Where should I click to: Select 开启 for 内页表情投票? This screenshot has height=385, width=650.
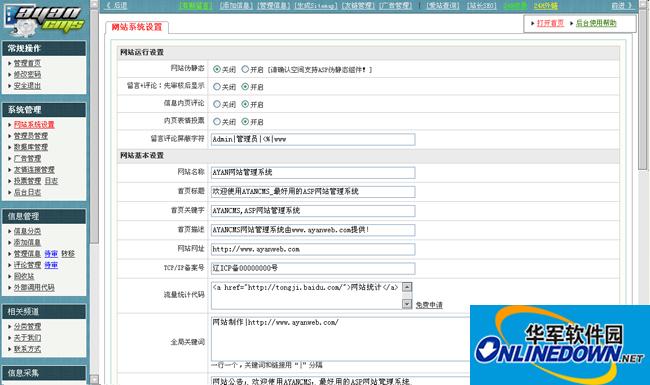[245, 121]
